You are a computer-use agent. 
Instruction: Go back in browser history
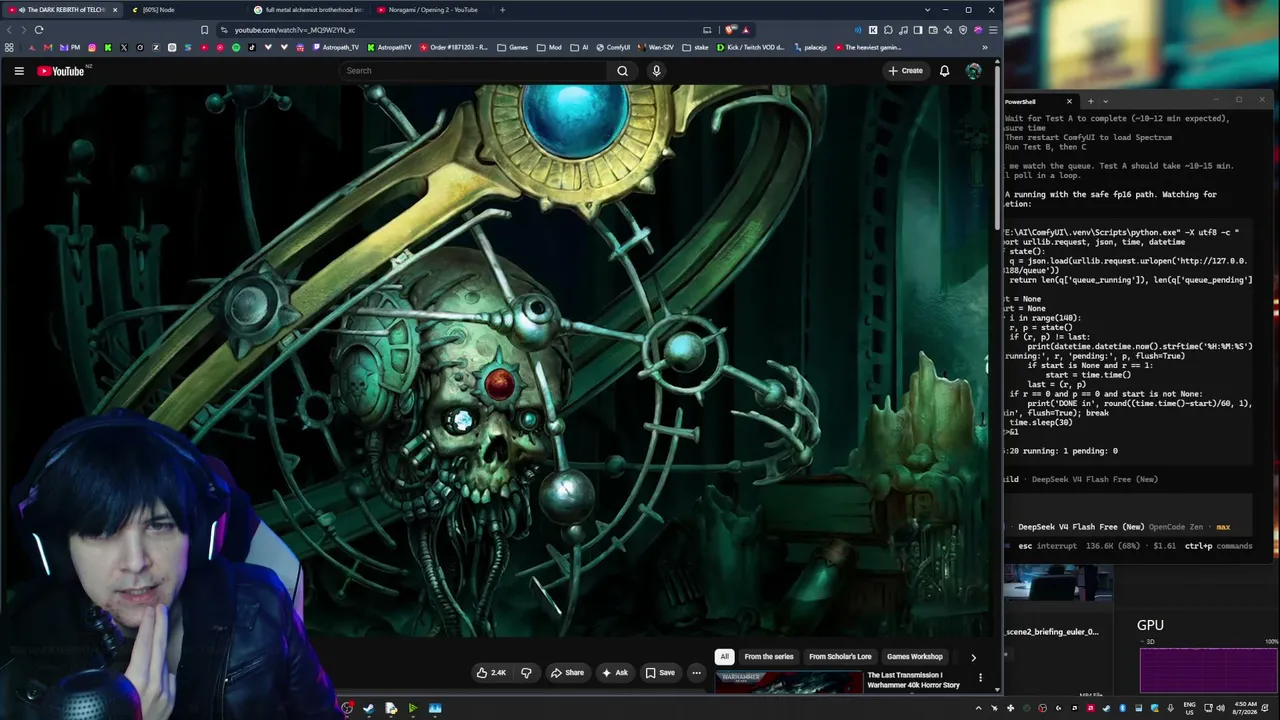pyautogui.click(x=9, y=30)
